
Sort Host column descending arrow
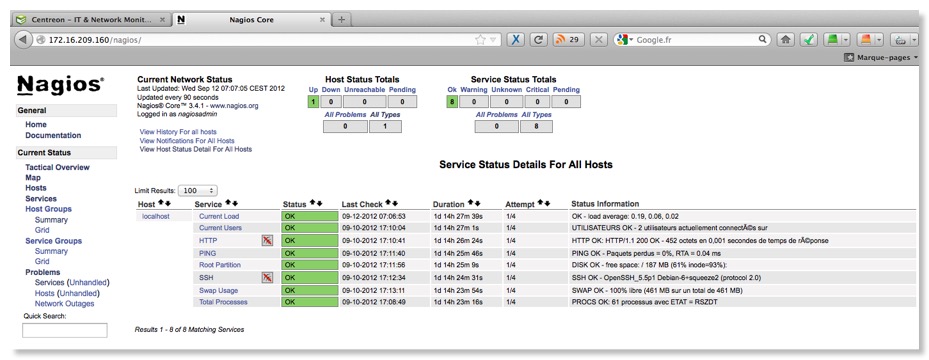[167, 203]
